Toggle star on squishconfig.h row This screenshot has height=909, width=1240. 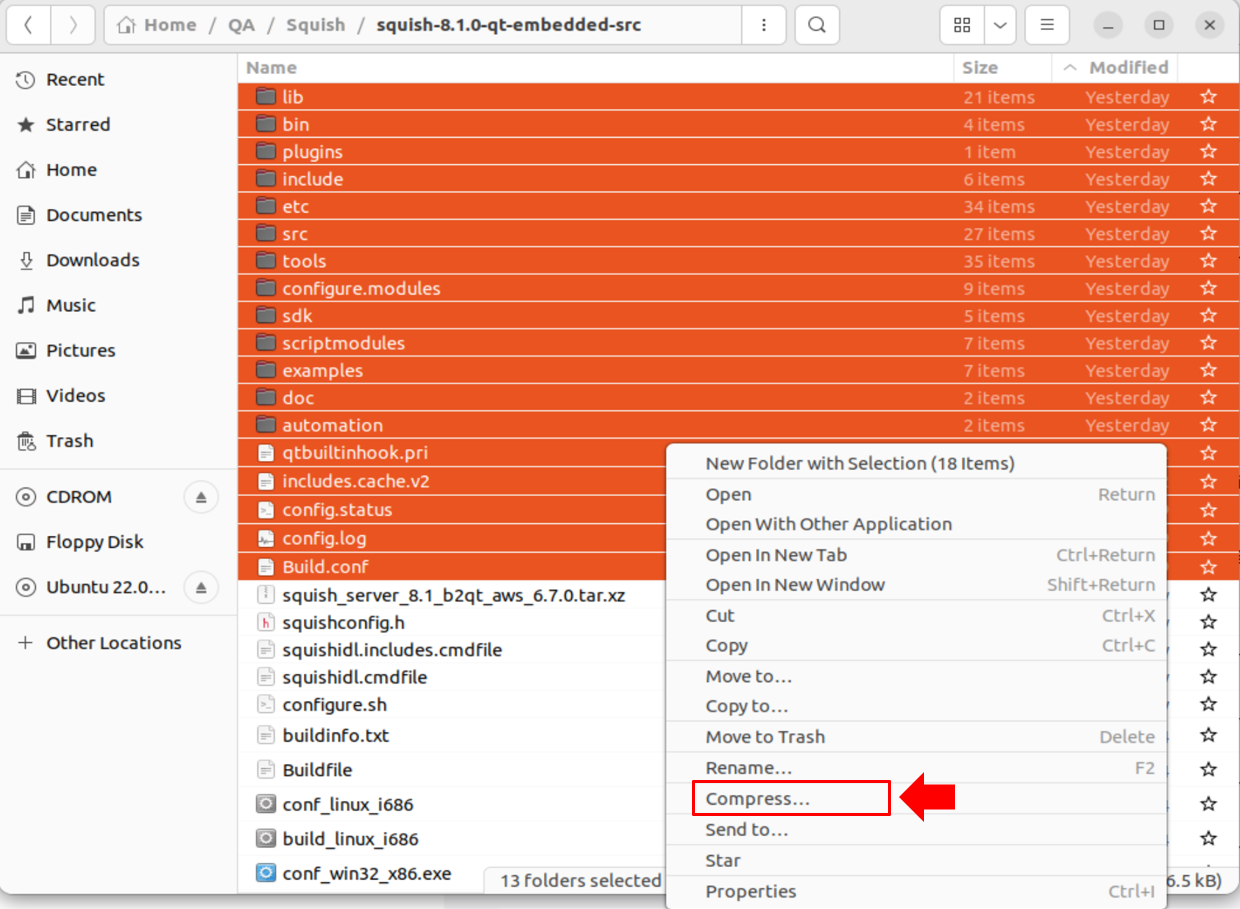[1208, 622]
